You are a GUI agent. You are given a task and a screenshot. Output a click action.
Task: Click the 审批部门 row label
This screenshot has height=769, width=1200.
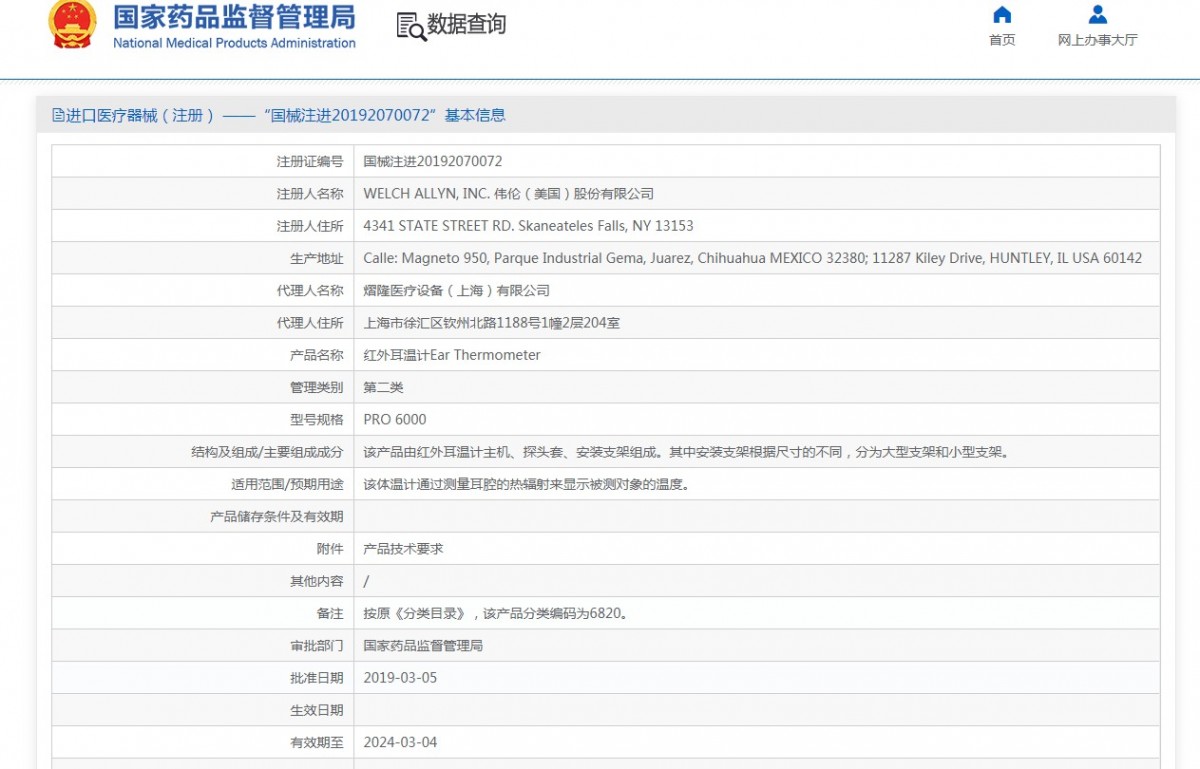click(x=317, y=645)
